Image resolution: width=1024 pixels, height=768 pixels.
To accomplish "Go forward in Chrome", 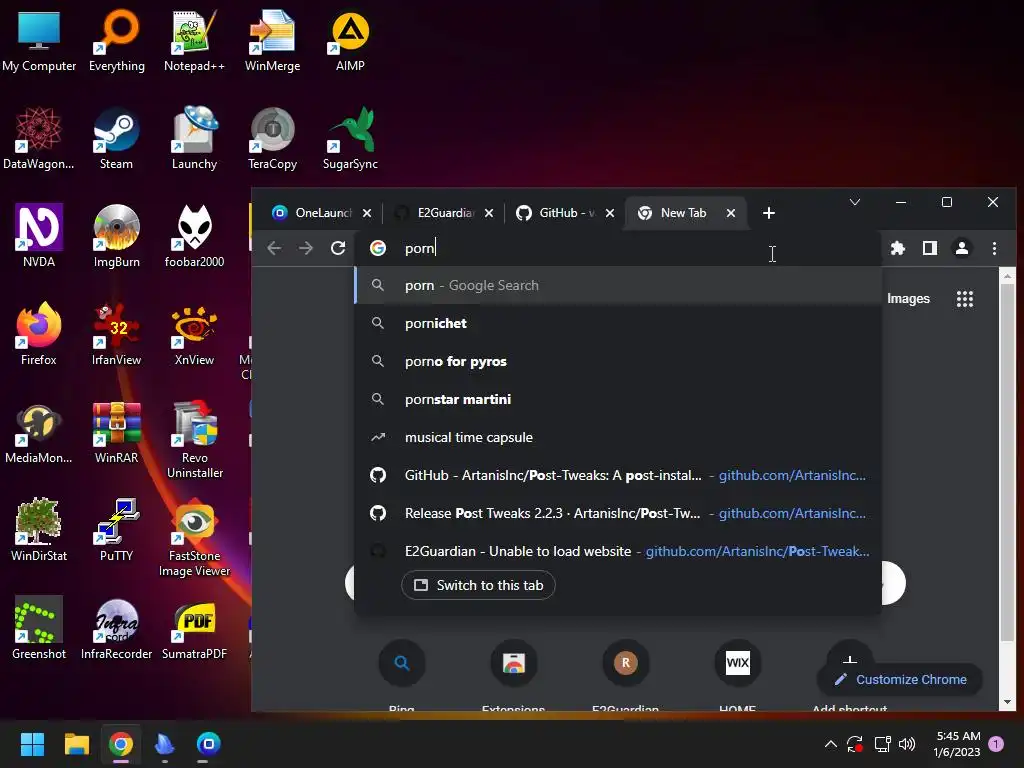I will point(306,248).
